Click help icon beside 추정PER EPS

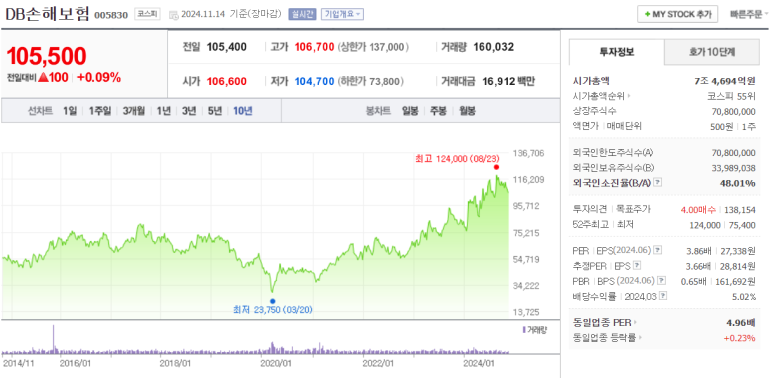point(637,266)
